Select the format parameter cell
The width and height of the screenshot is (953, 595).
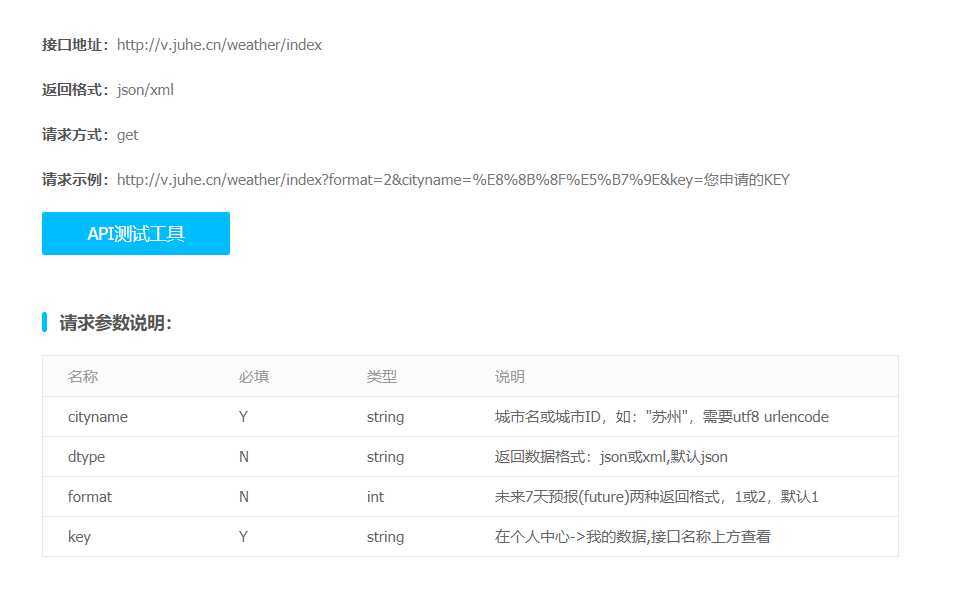(90, 497)
